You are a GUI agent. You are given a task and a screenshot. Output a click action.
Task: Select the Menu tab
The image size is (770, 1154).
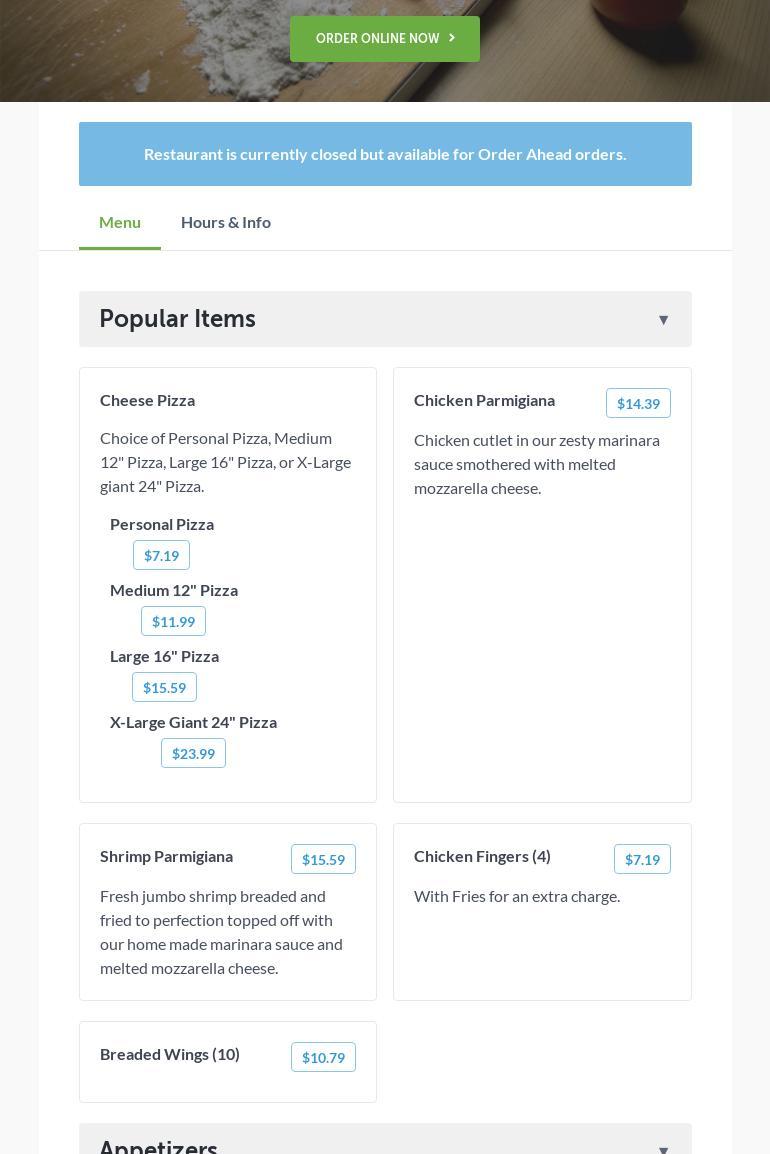coord(120,222)
